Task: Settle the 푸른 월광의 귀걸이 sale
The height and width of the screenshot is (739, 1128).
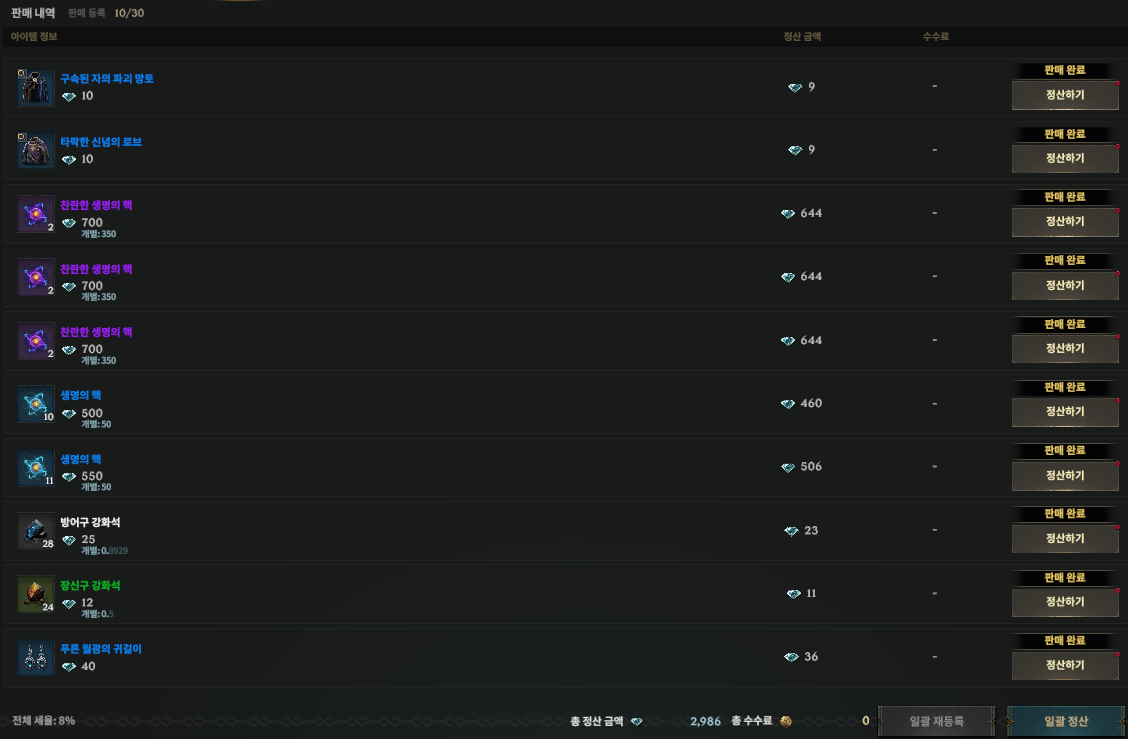Action: tap(1065, 665)
